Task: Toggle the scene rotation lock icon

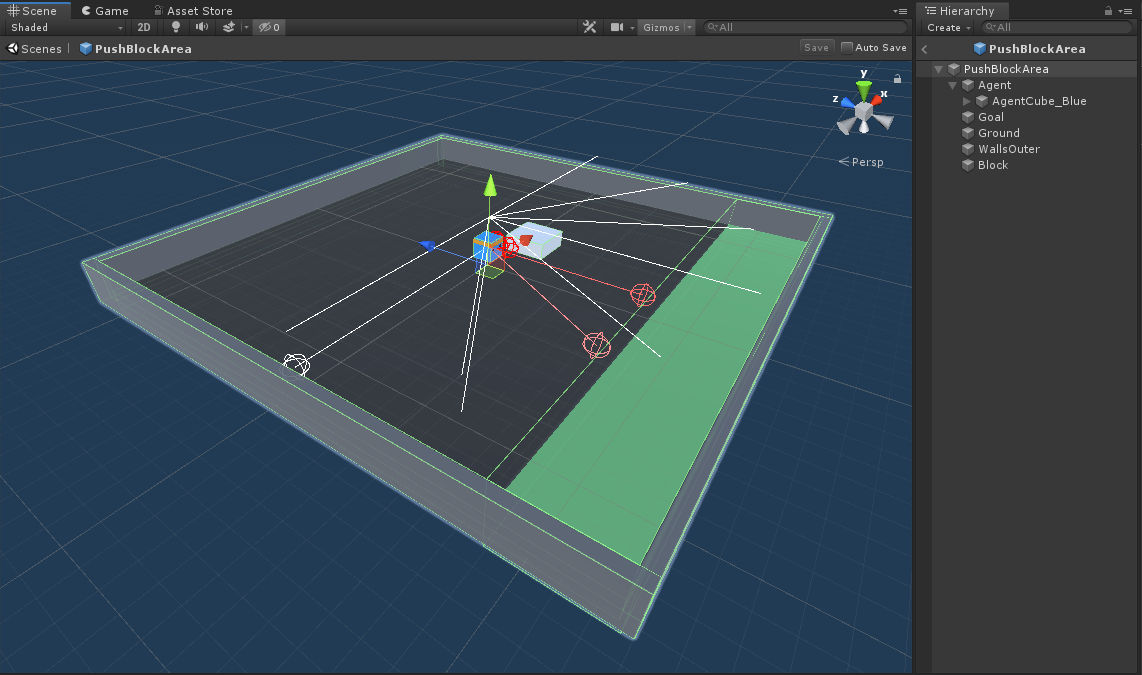Action: 897,78
